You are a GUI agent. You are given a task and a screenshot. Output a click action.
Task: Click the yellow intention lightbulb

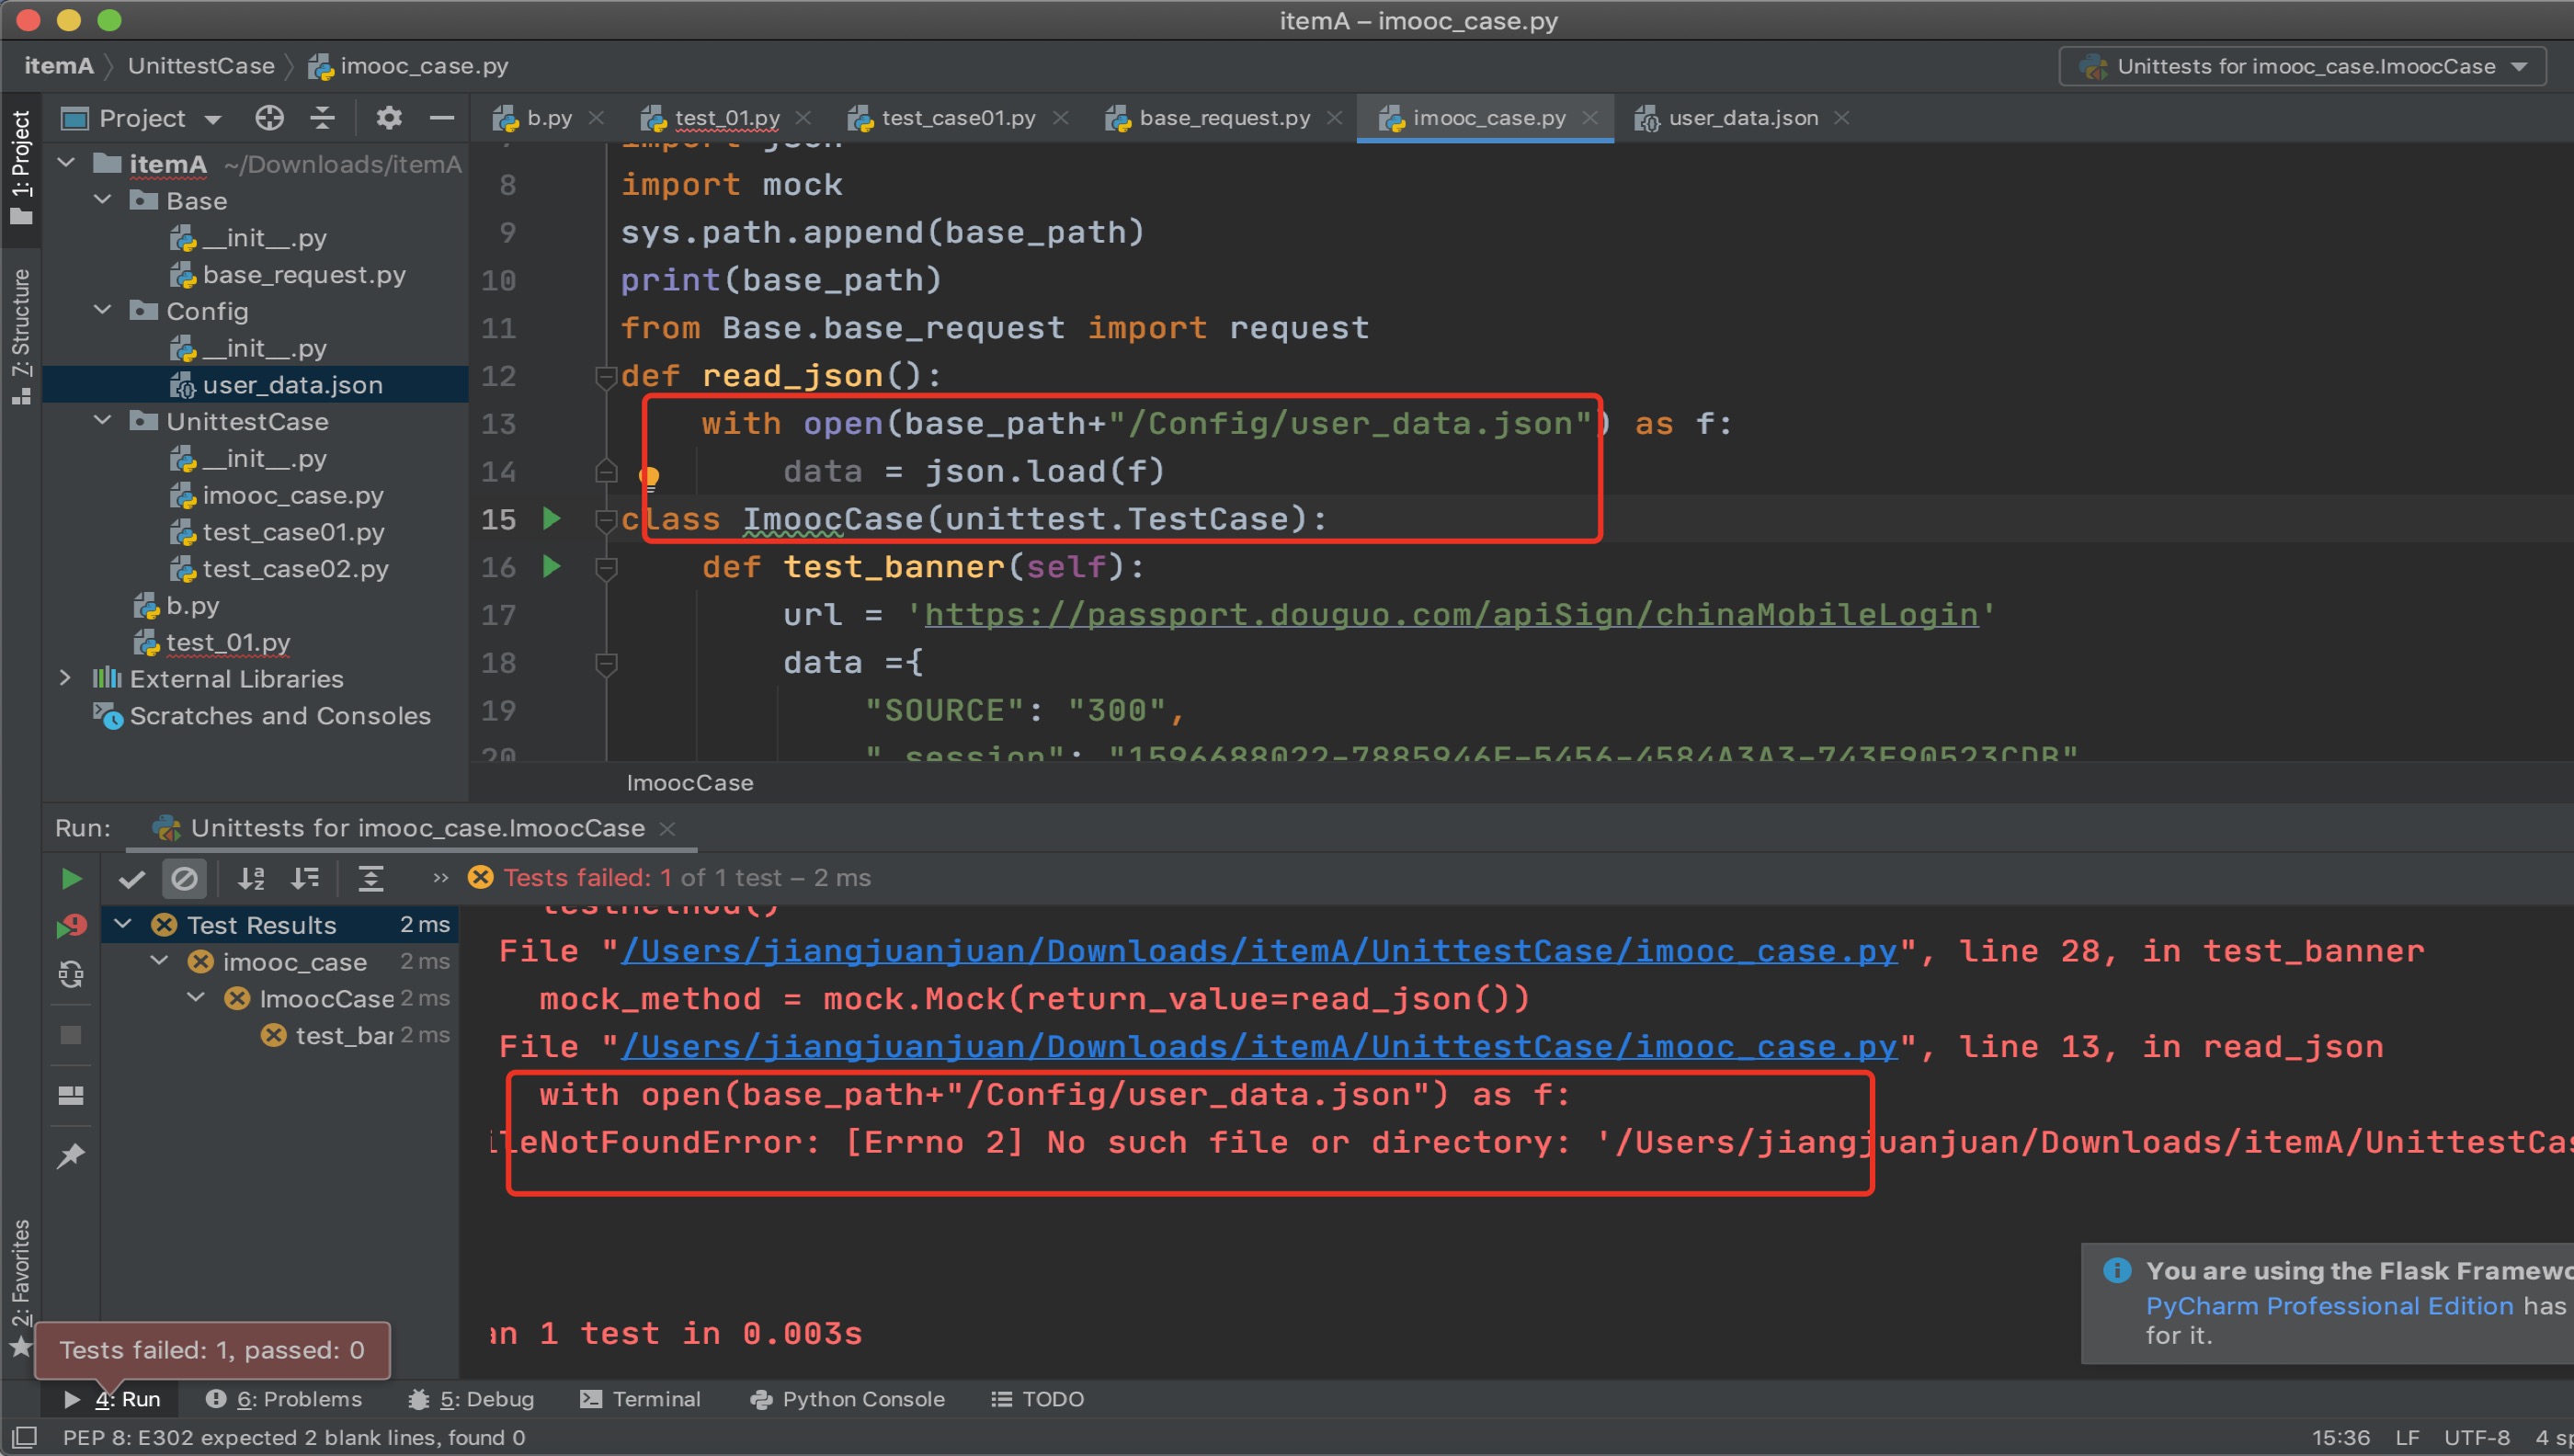[649, 478]
